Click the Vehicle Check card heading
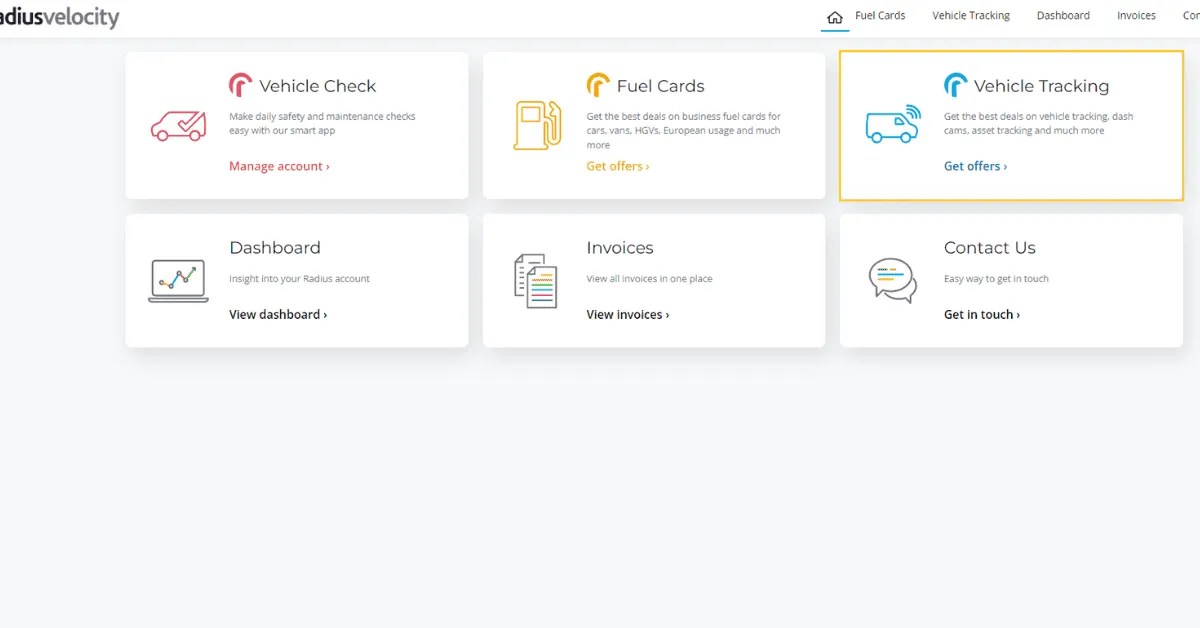 point(317,86)
